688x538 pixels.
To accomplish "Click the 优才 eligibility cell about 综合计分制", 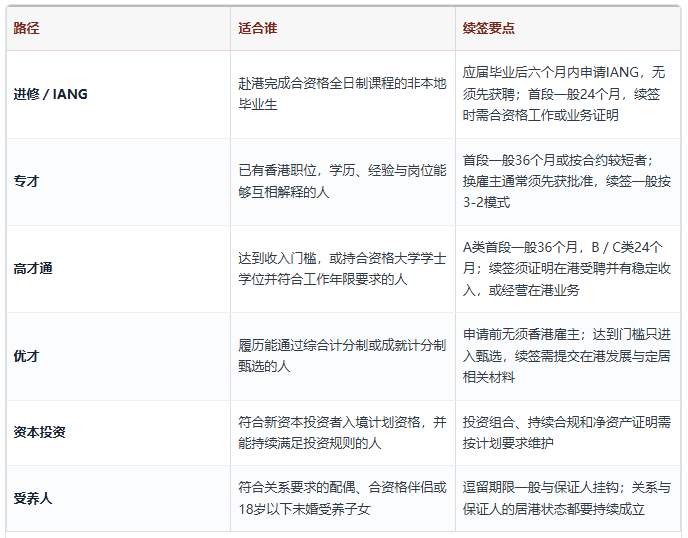I will [342, 356].
